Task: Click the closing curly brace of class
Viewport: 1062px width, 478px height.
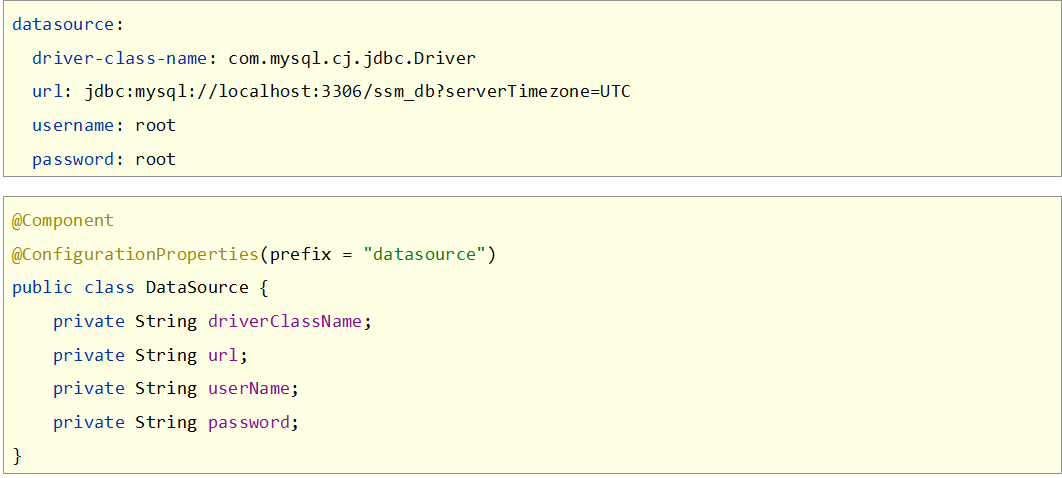Action: 17,456
